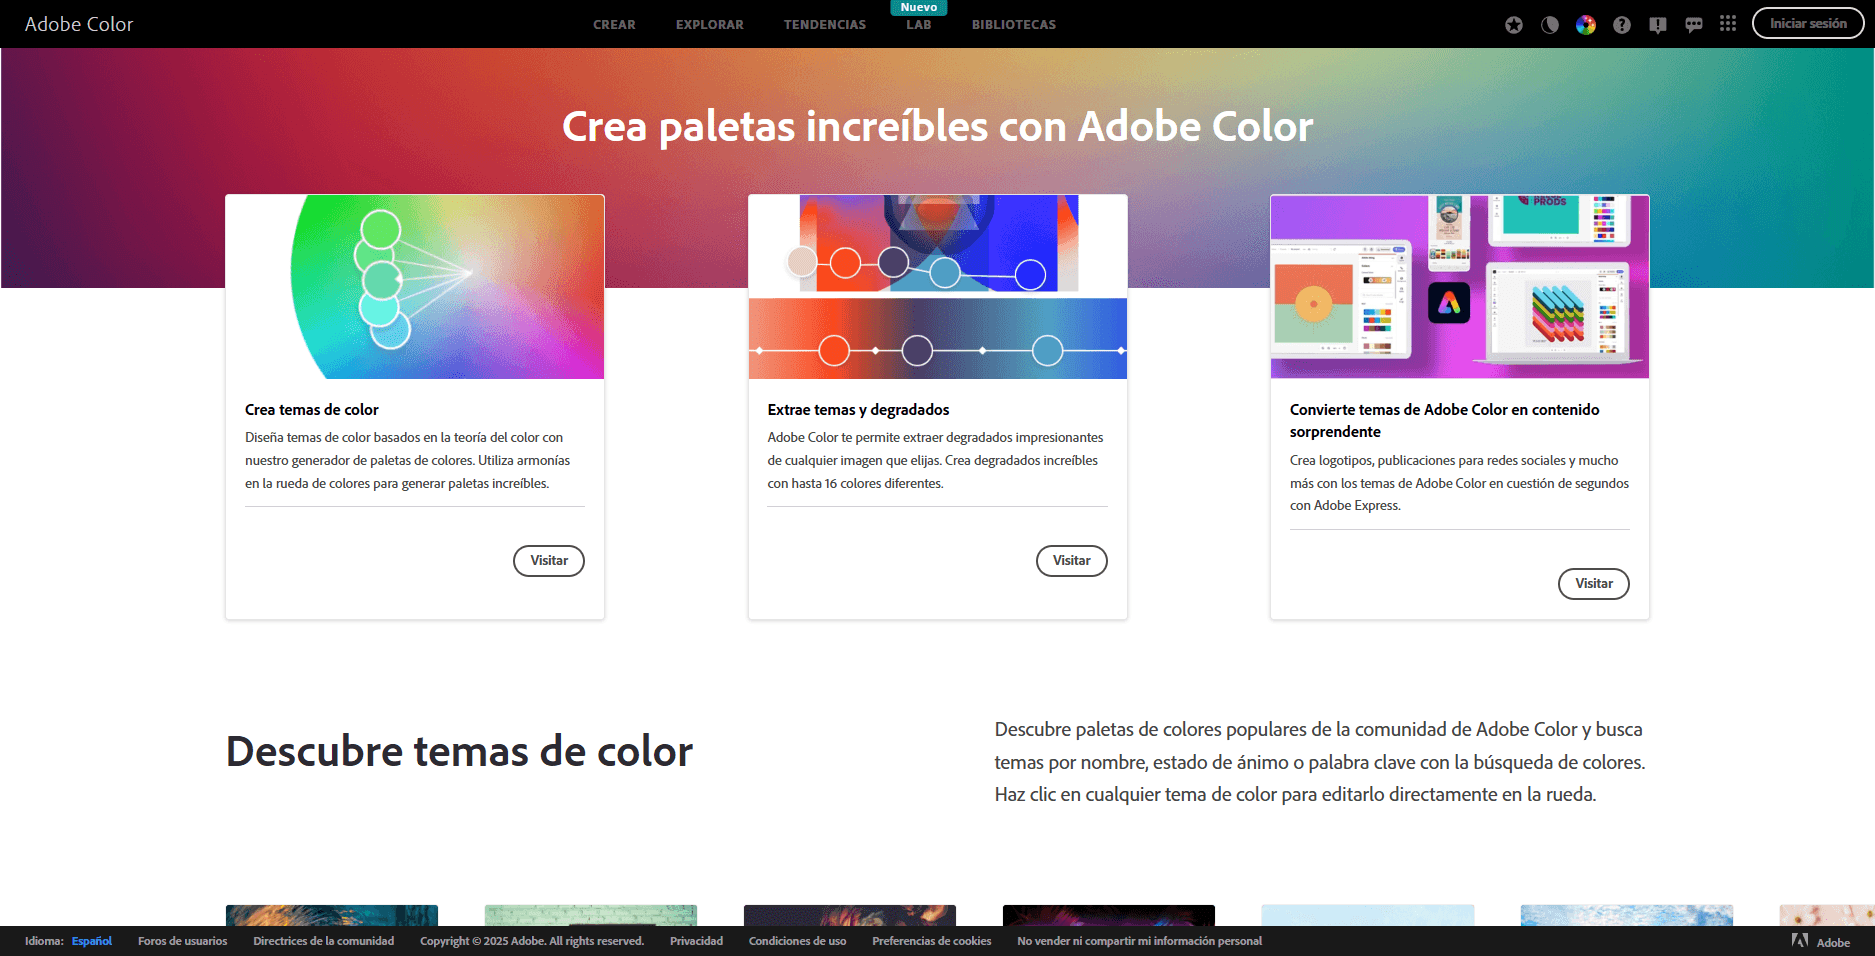Click No vender ni compartir mi información personal
1875x956 pixels.
[1140, 941]
